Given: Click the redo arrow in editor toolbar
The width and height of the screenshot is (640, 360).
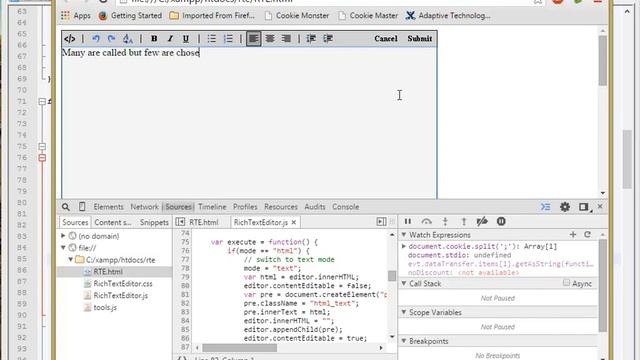Looking at the screenshot, I should (x=111, y=38).
